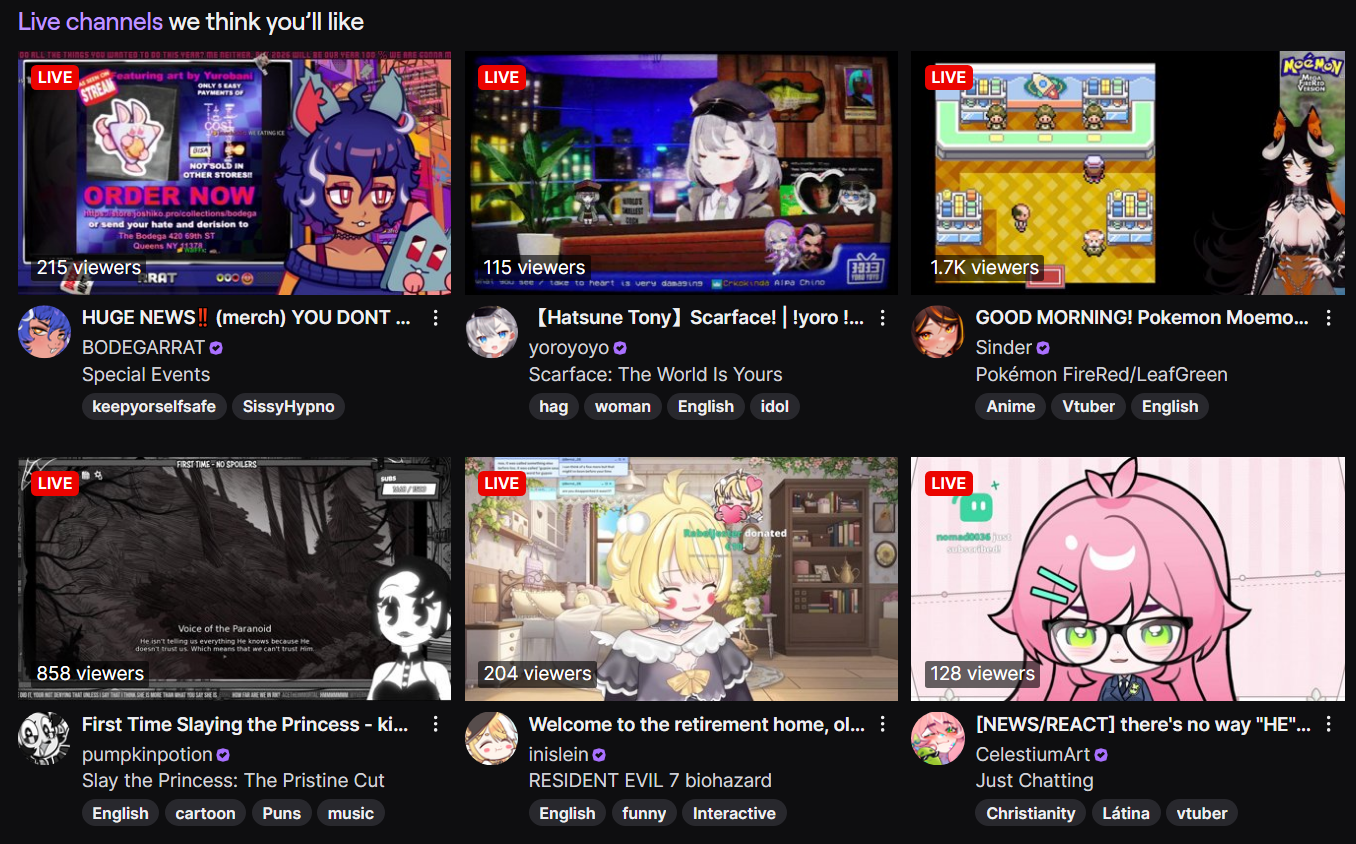
Task: Open more options for Sinder's stream
Action: [1328, 318]
